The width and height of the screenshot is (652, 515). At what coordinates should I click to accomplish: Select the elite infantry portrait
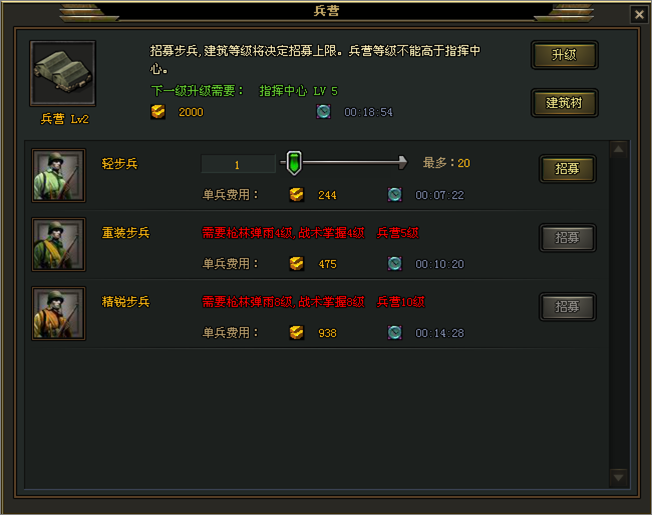click(59, 313)
